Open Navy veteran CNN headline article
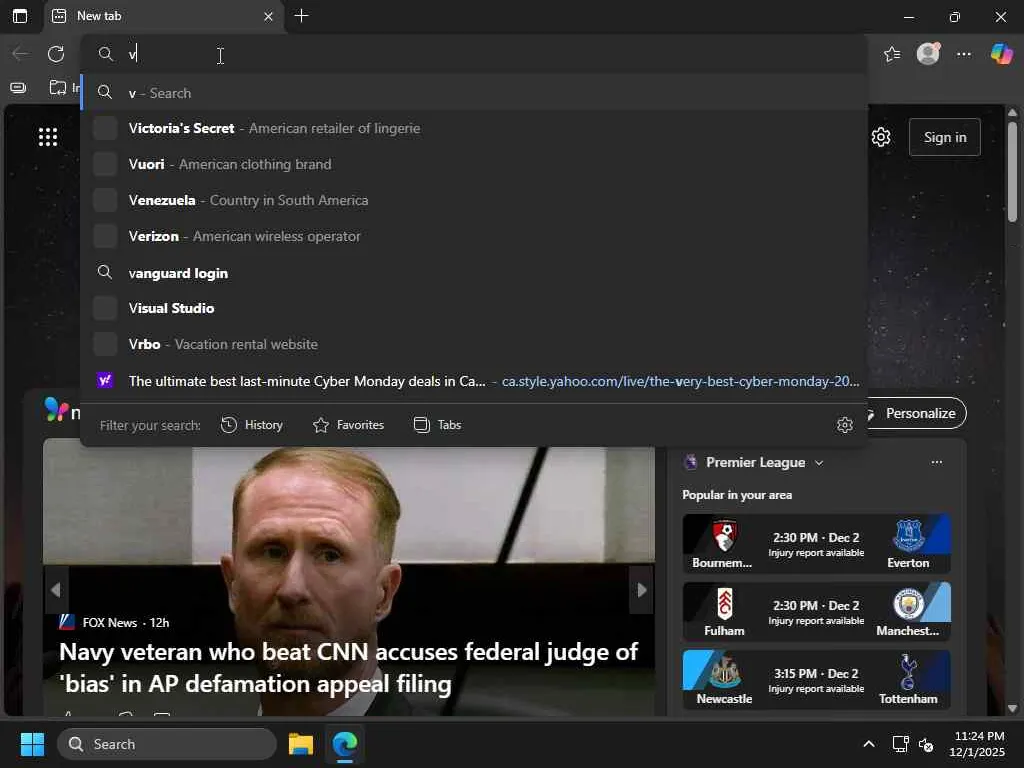The image size is (1024, 768). 349,667
